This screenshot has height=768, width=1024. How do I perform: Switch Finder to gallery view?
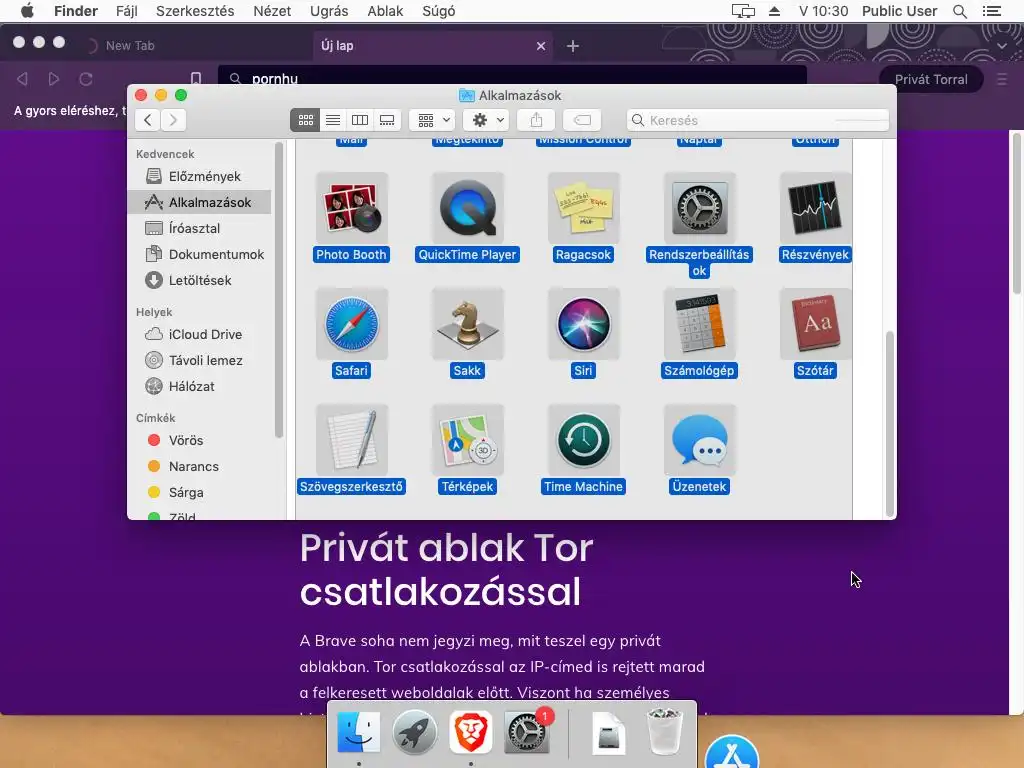(387, 120)
